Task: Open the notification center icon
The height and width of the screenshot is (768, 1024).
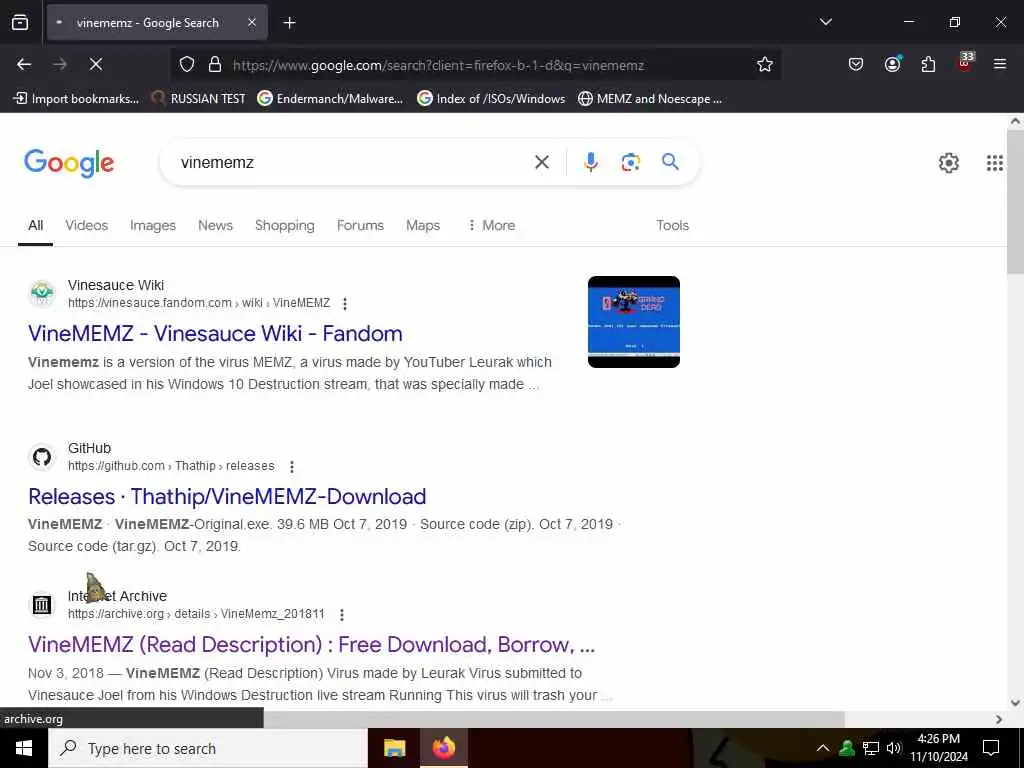Action: (x=991, y=748)
